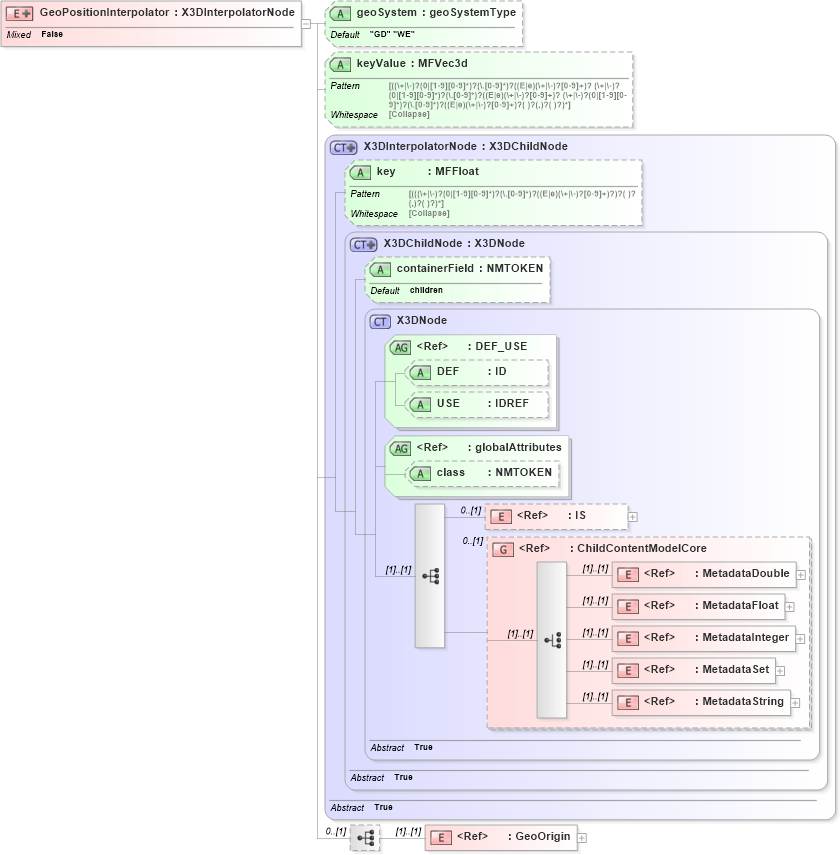Click the ChildContentModelCore choice compositor icon
The image size is (840, 855).
click(552, 640)
